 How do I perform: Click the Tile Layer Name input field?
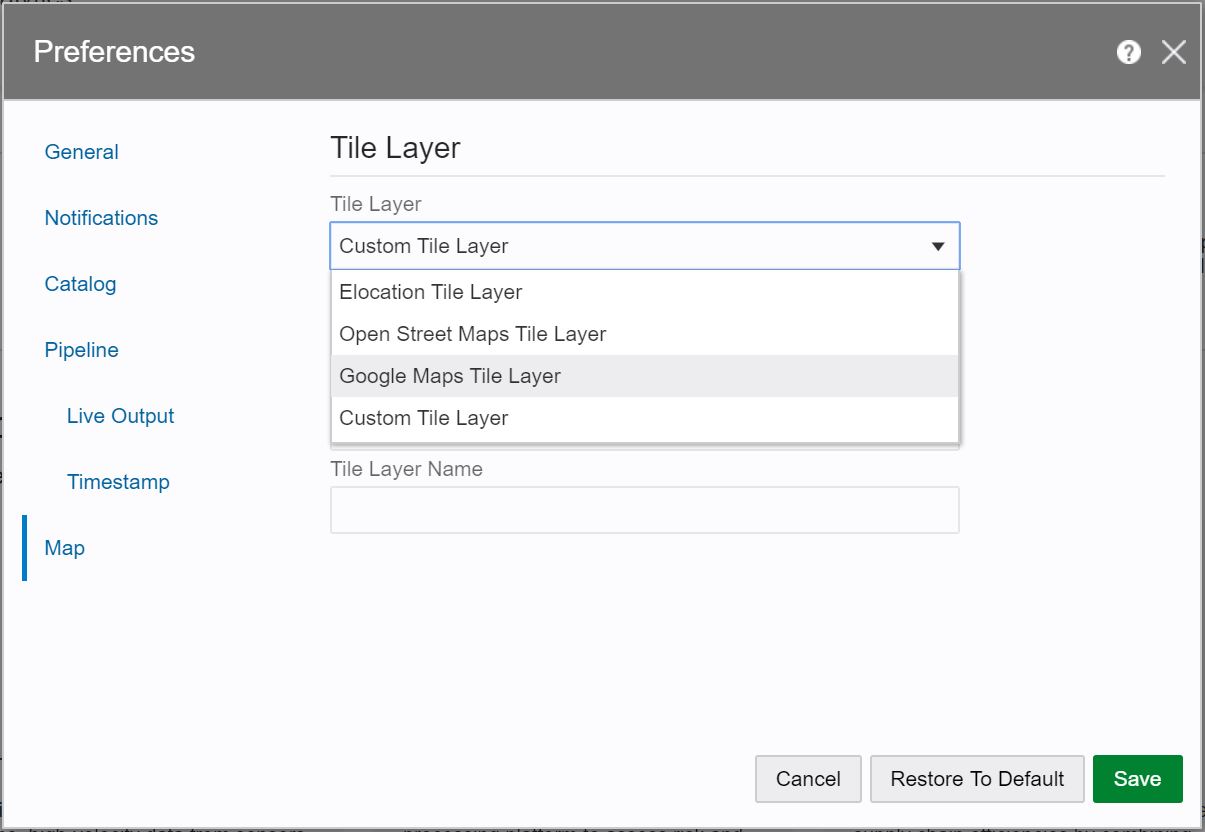[645, 509]
